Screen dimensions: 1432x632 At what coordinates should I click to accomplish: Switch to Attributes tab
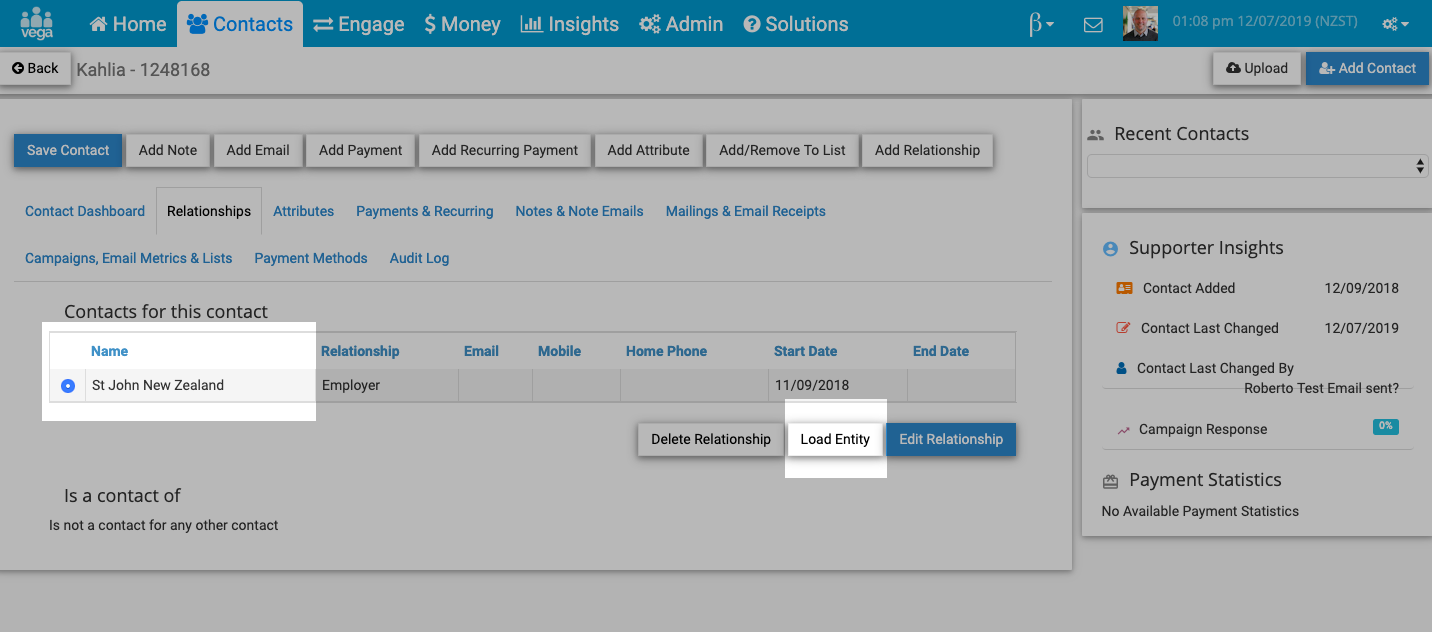point(304,211)
